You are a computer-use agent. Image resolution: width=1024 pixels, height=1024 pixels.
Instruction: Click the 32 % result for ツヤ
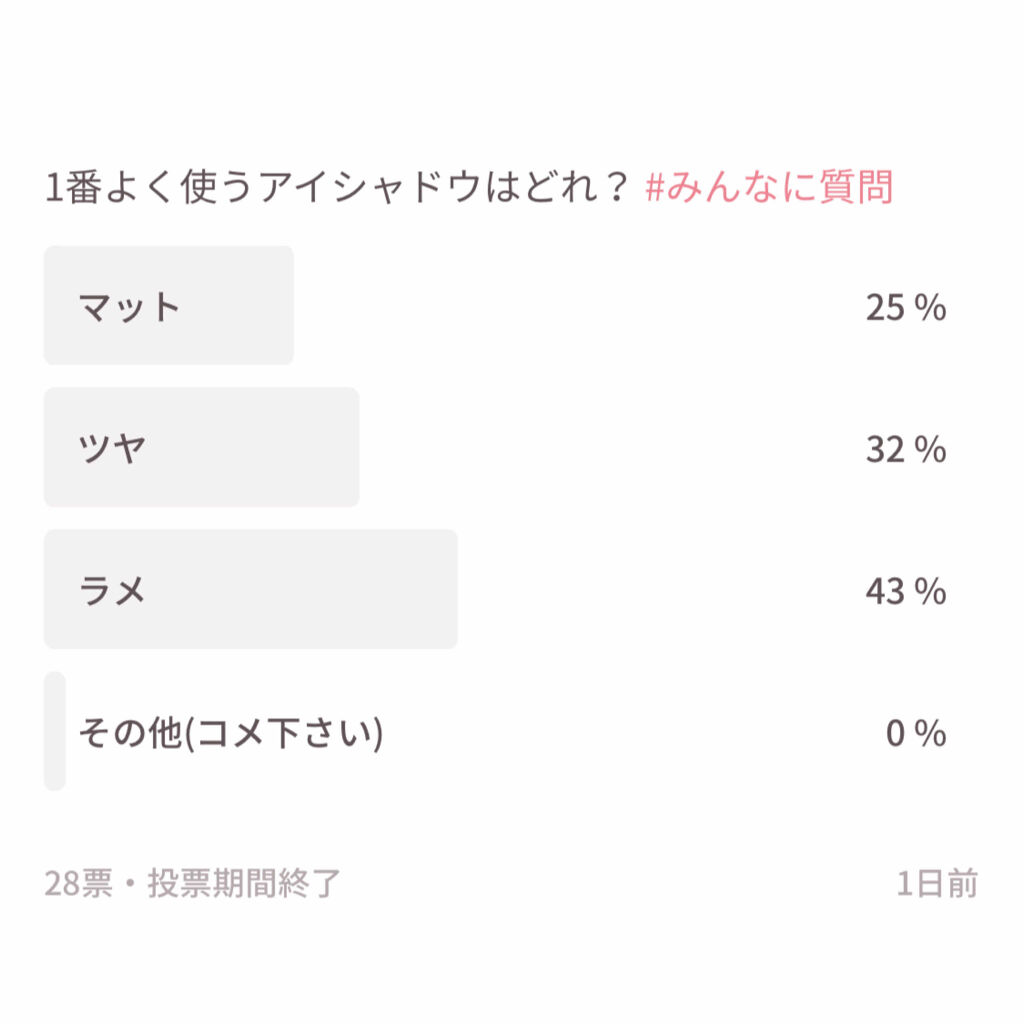905,450
